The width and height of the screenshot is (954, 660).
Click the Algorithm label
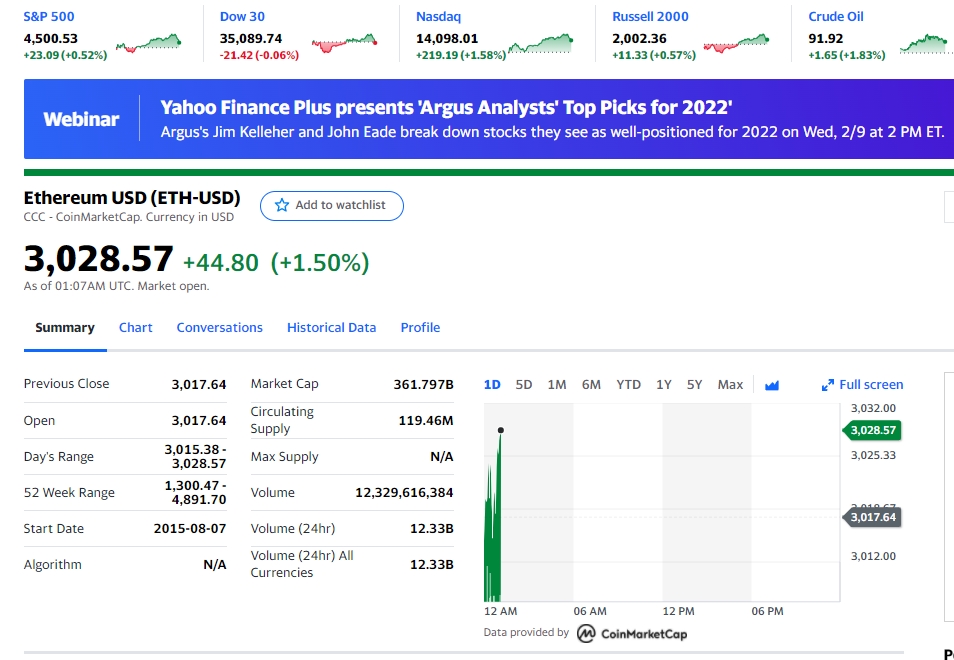[52, 565]
